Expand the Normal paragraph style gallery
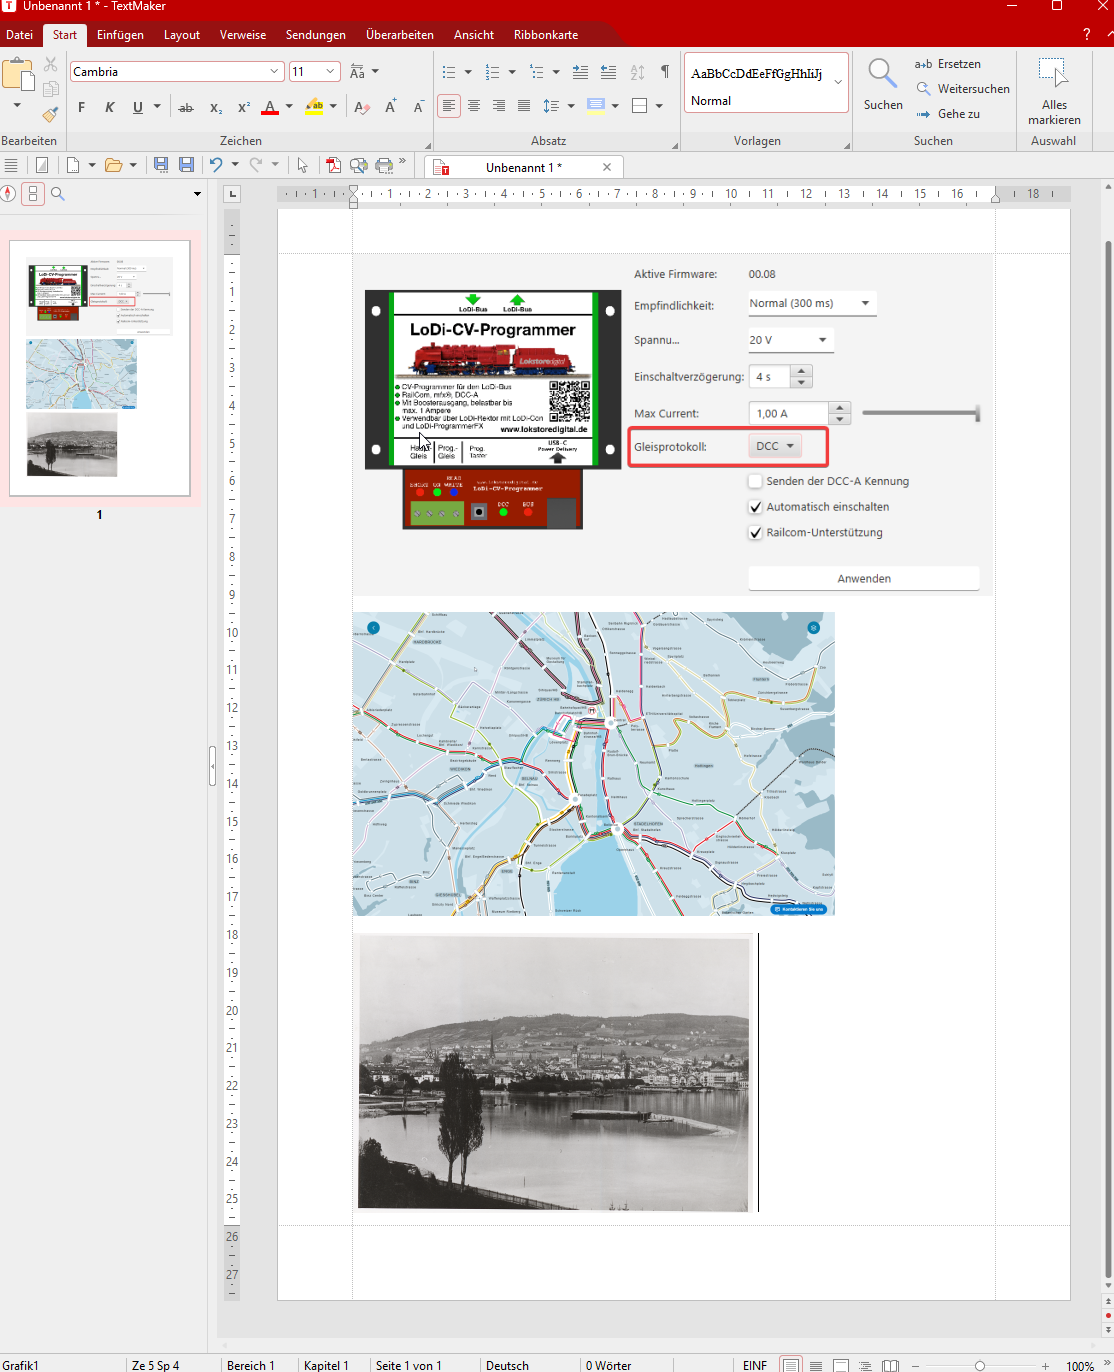 838,82
